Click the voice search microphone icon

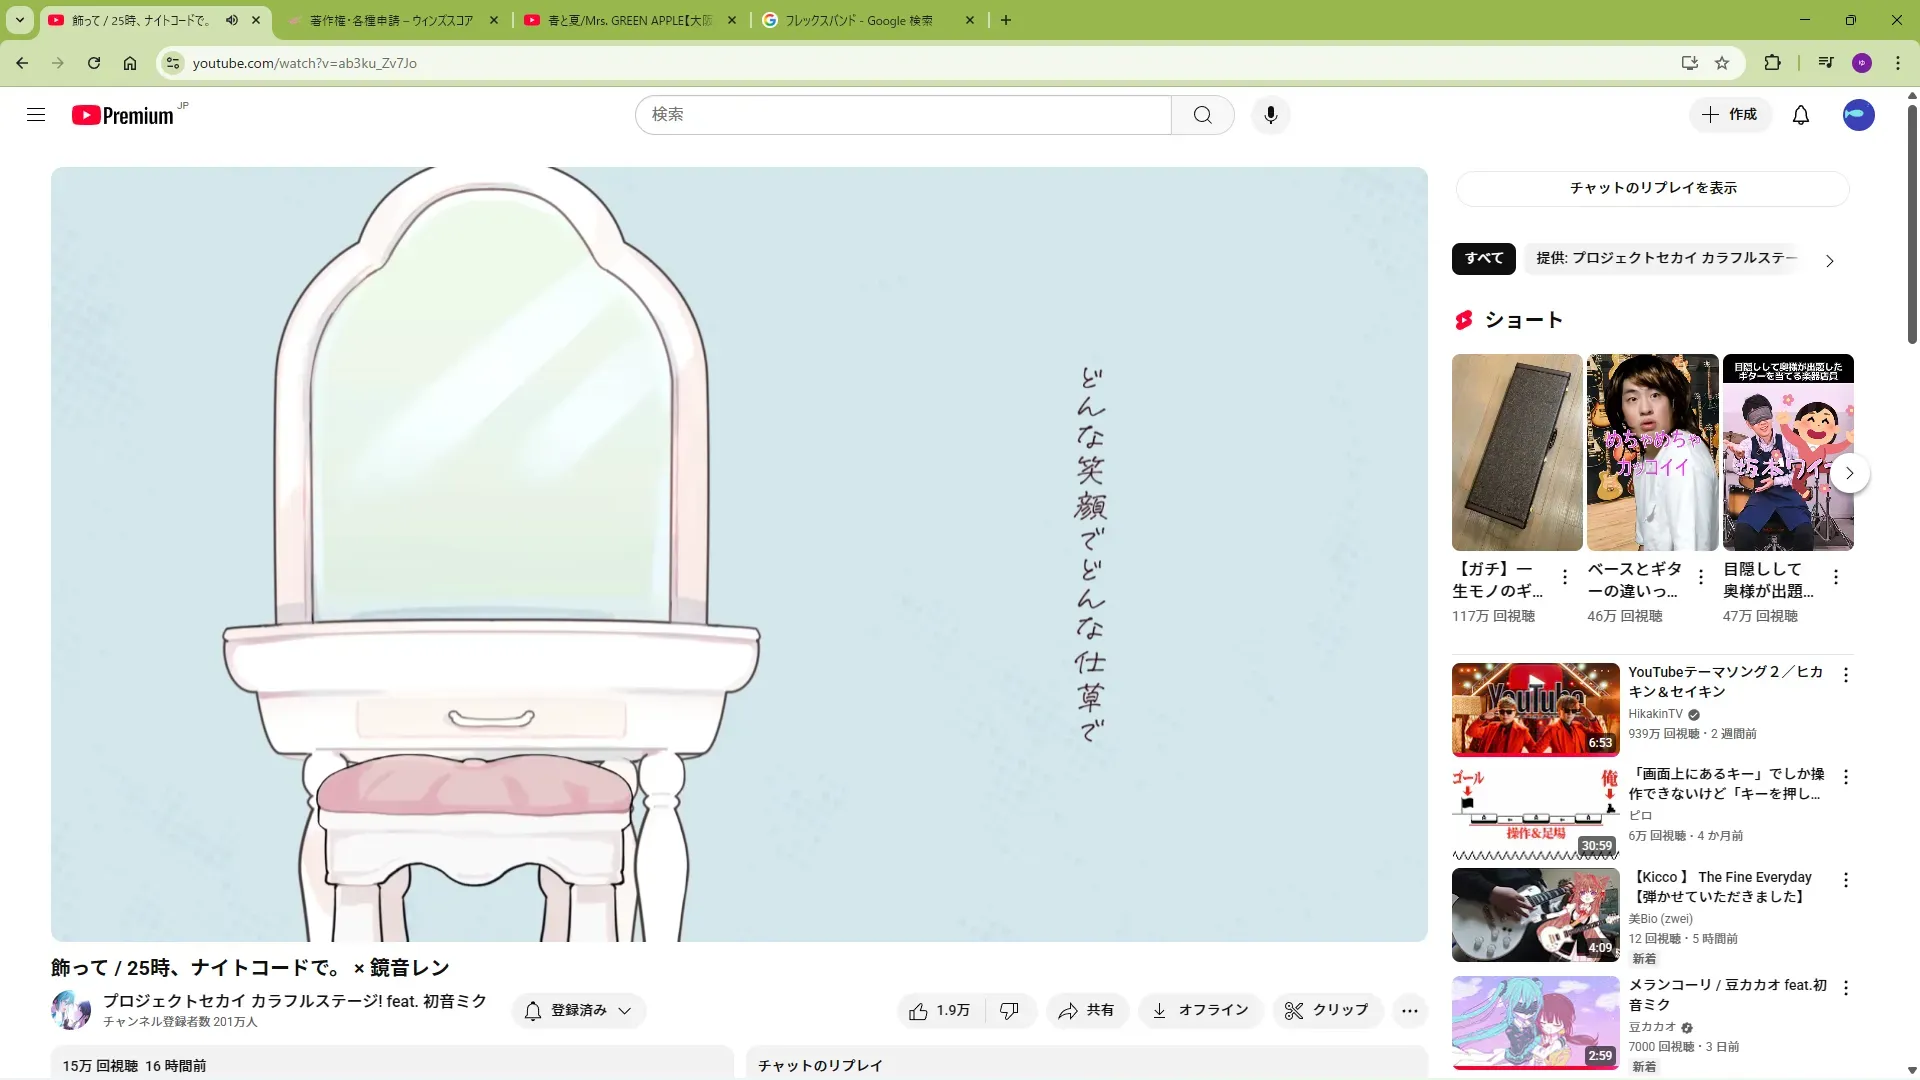[x=1270, y=115]
